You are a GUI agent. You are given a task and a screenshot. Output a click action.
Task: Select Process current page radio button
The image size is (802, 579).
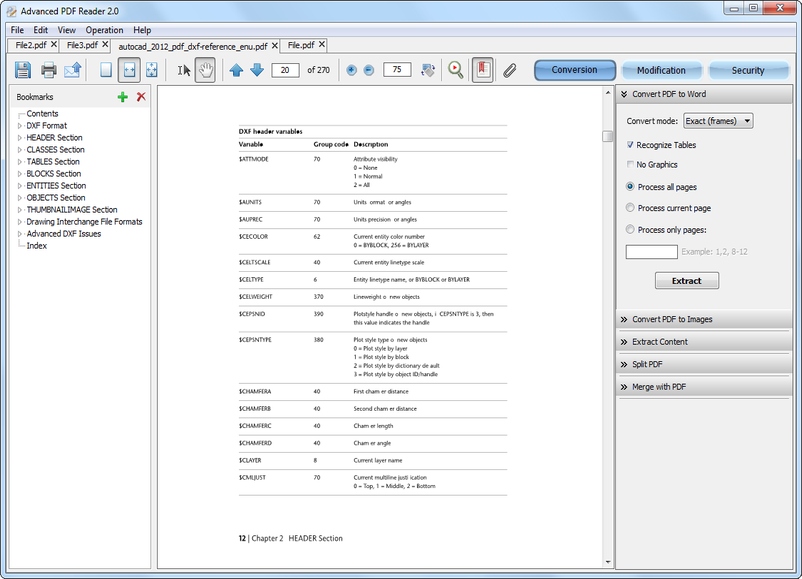(x=630, y=208)
